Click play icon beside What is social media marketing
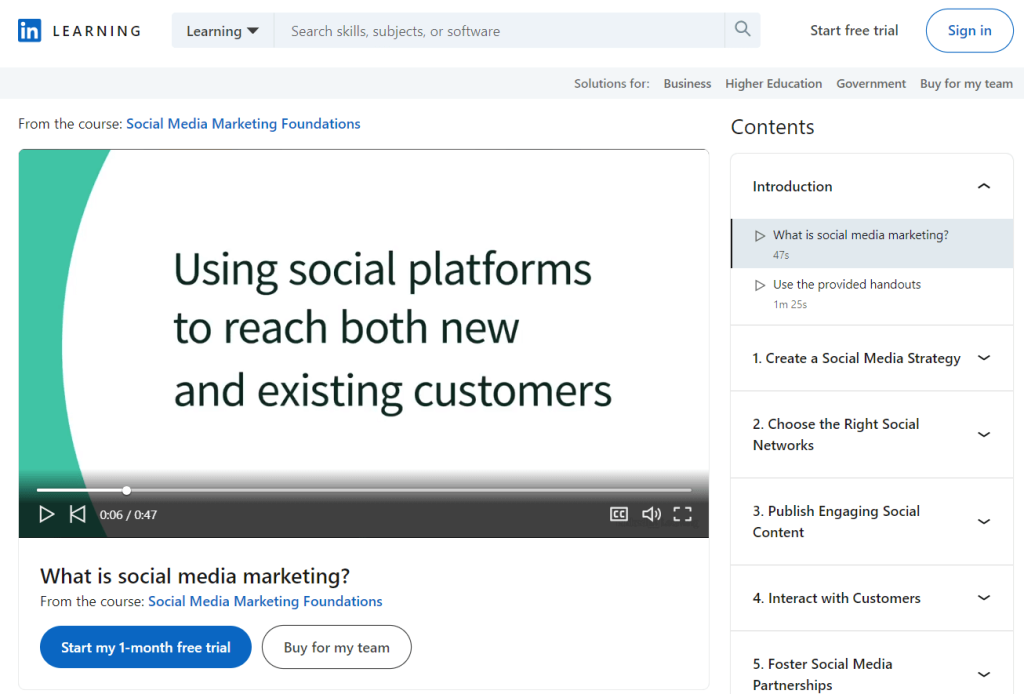The width and height of the screenshot is (1024, 694). [x=761, y=236]
